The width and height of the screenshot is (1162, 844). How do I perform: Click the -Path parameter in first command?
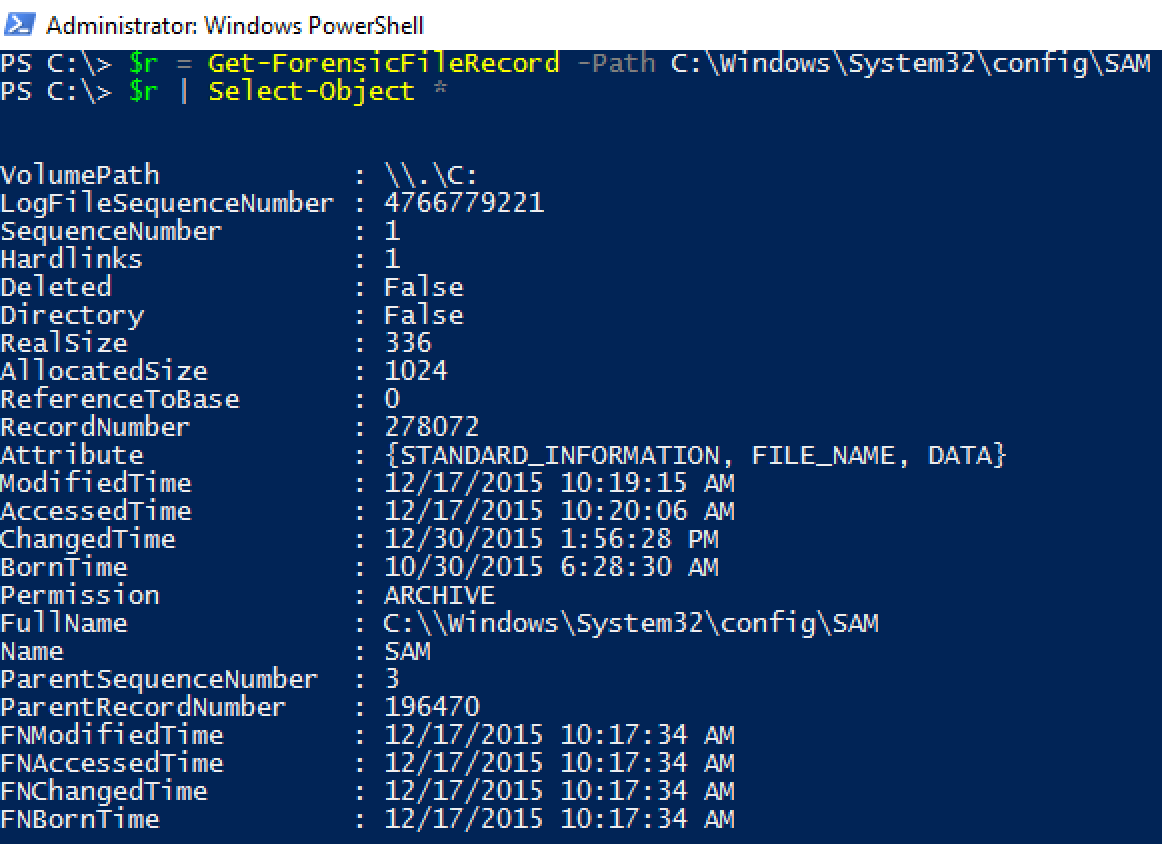coord(615,63)
